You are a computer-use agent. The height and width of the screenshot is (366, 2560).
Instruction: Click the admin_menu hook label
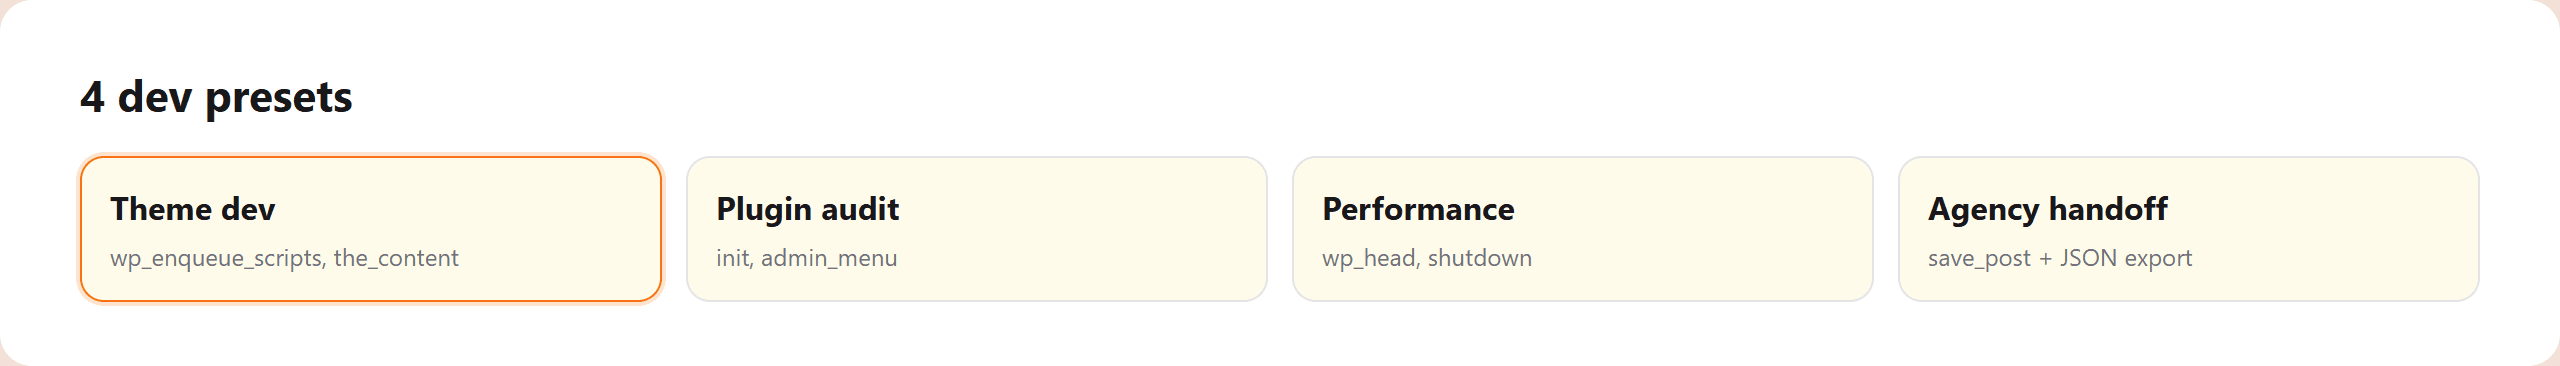click(x=829, y=258)
